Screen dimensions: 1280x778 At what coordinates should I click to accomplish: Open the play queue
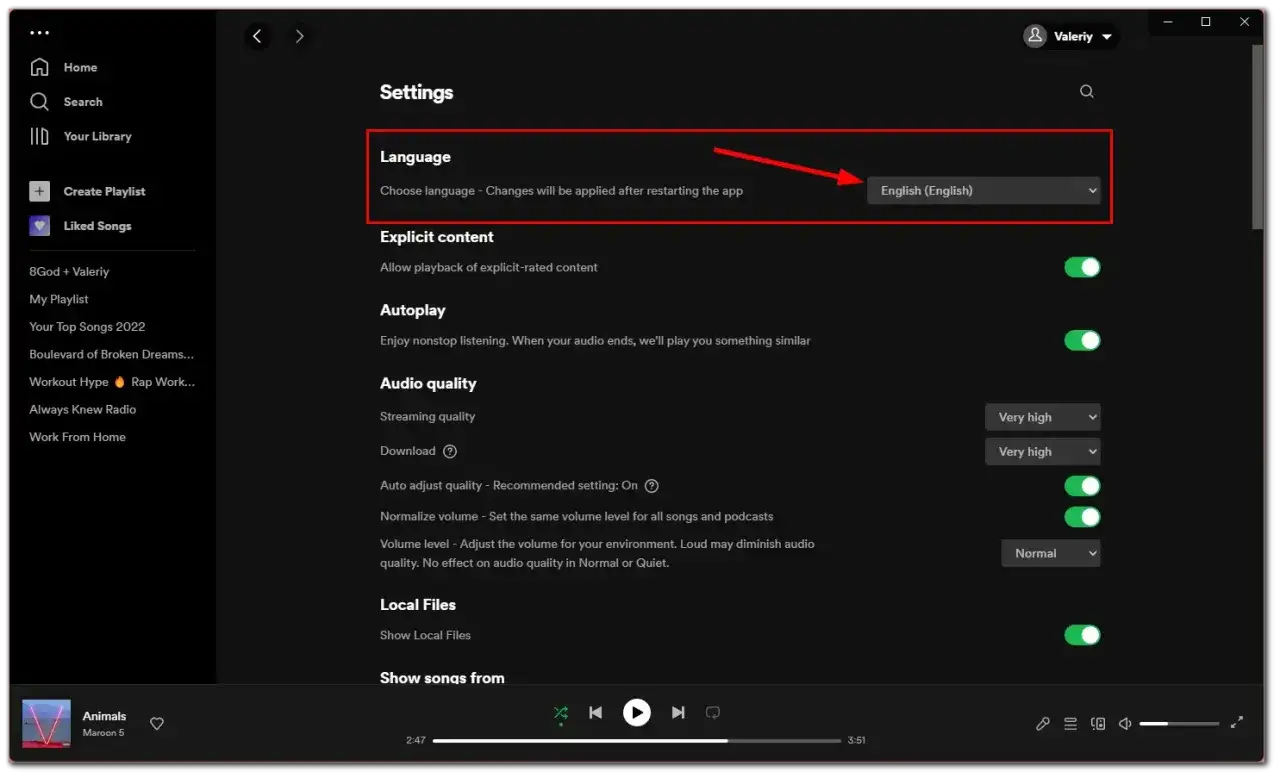1070,723
